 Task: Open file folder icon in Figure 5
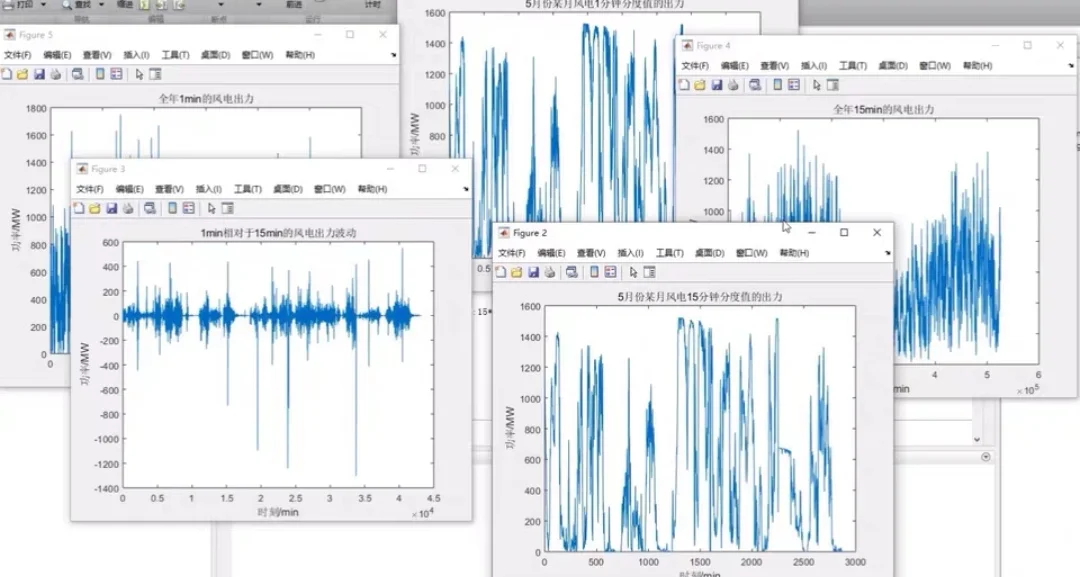(x=23, y=74)
